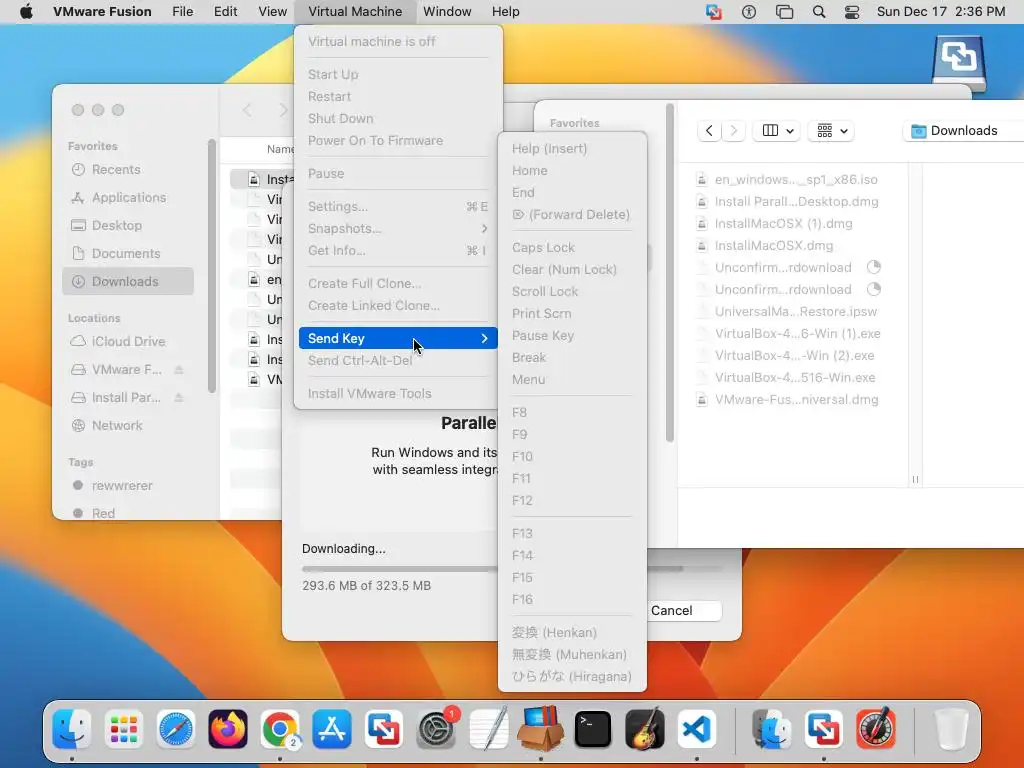Open the VMware Fusion desktop drive icon
1024x768 pixels.
point(959,63)
